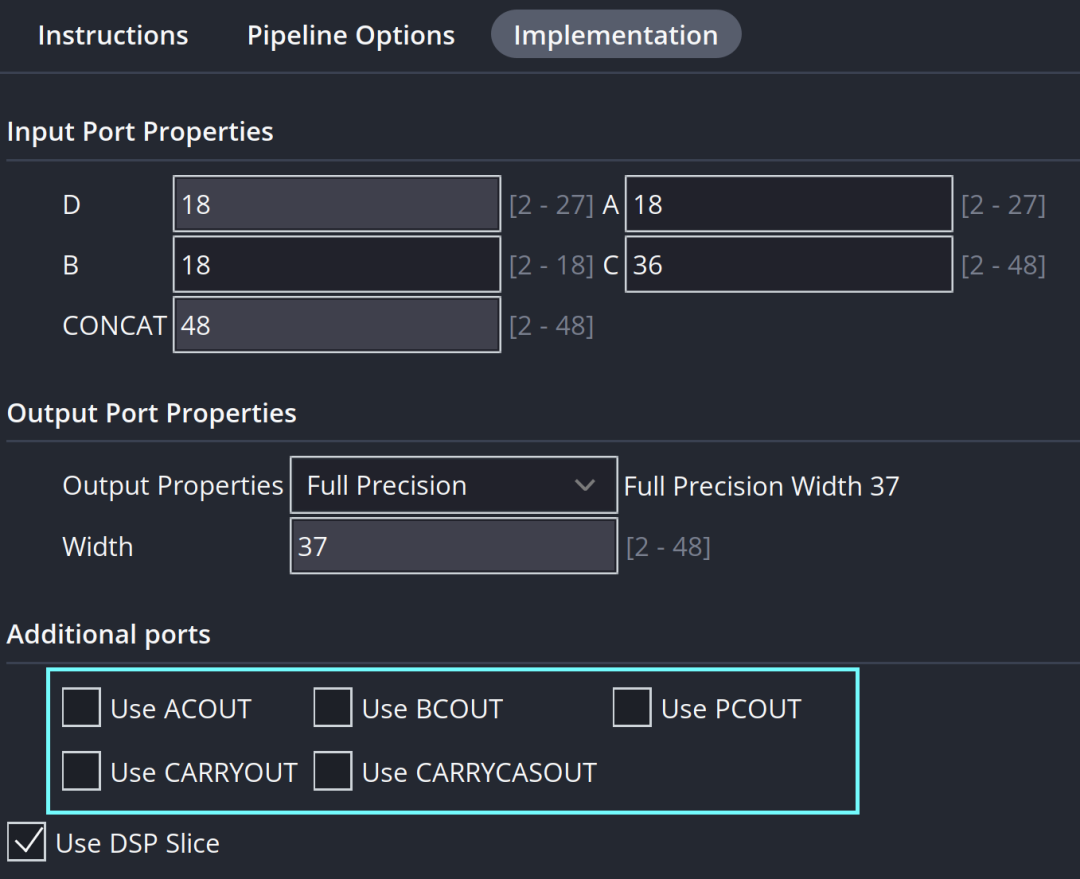
Task: Click the Input Port Properties heading
Action: [140, 132]
